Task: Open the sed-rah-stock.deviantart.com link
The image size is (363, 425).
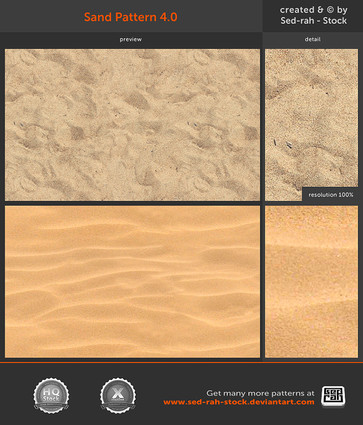Action: [x=239, y=402]
